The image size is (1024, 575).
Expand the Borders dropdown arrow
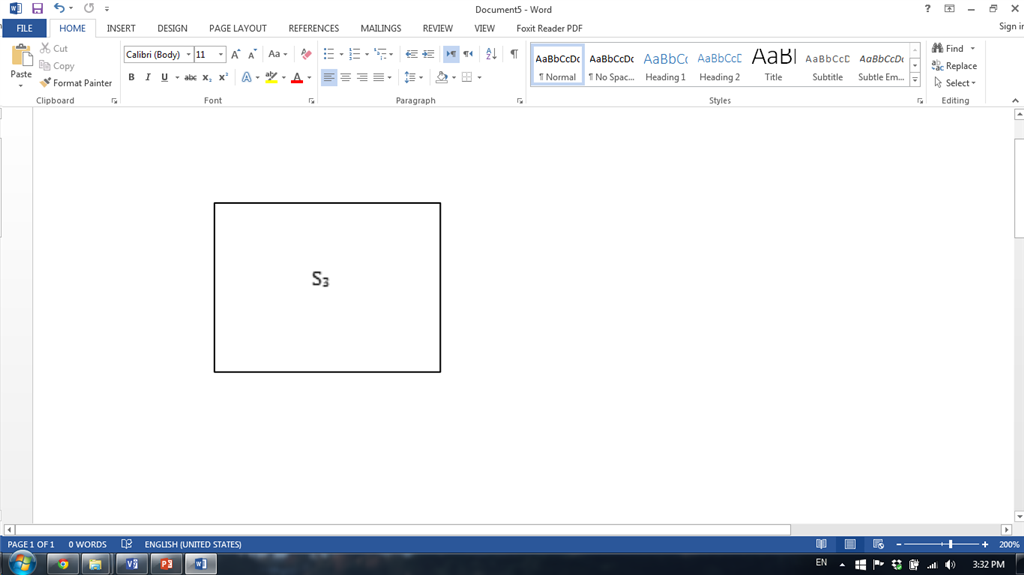tap(479, 77)
